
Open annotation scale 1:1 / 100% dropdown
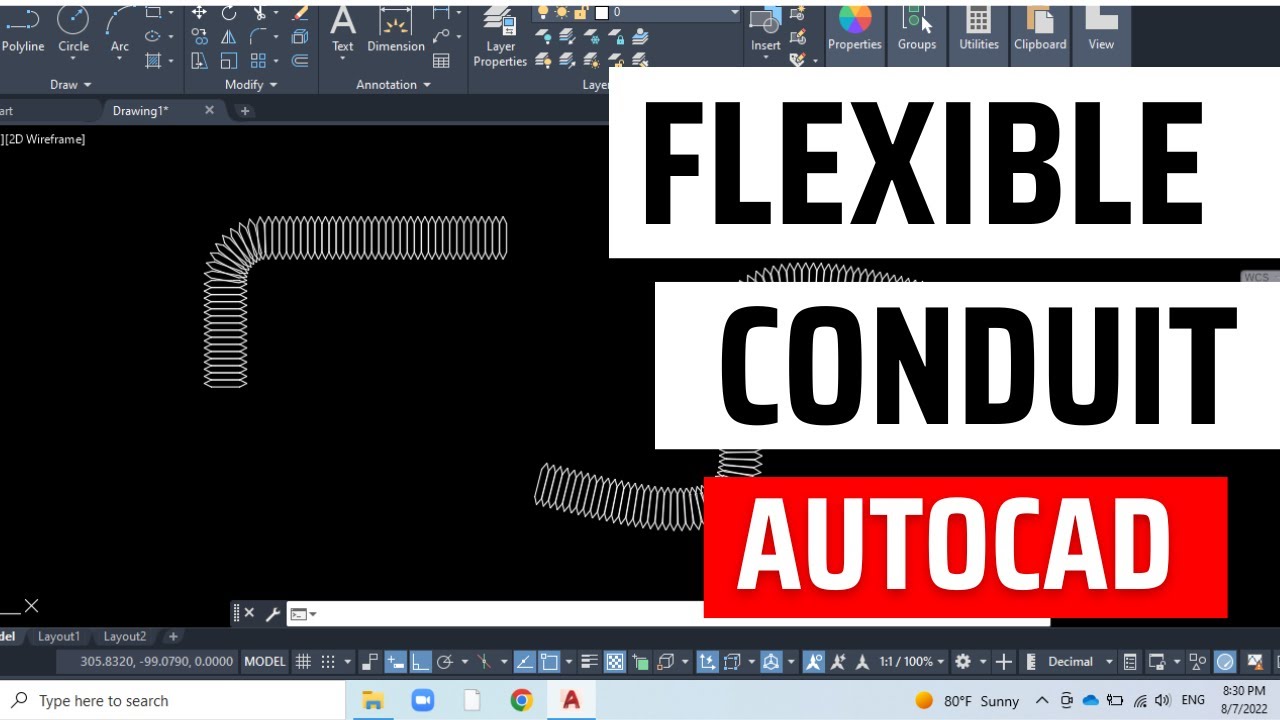(x=912, y=662)
